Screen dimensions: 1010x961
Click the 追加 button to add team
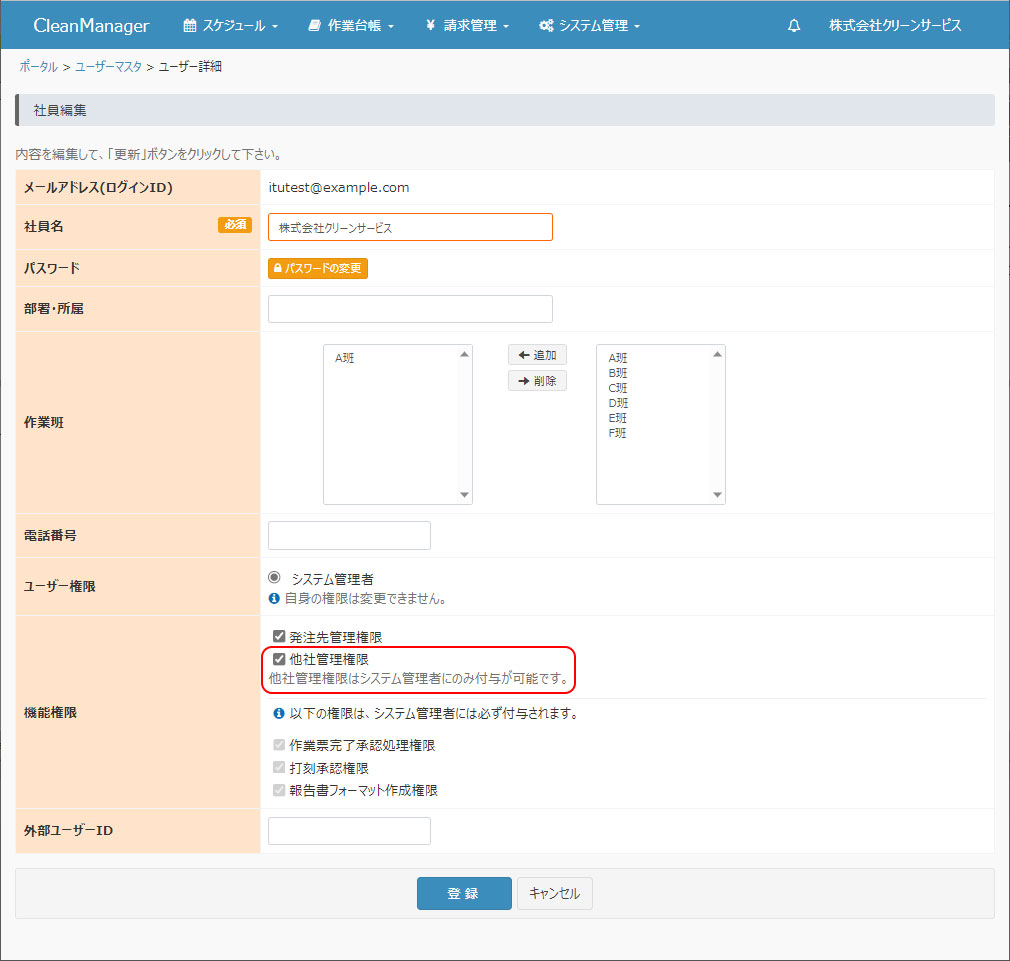tap(537, 356)
